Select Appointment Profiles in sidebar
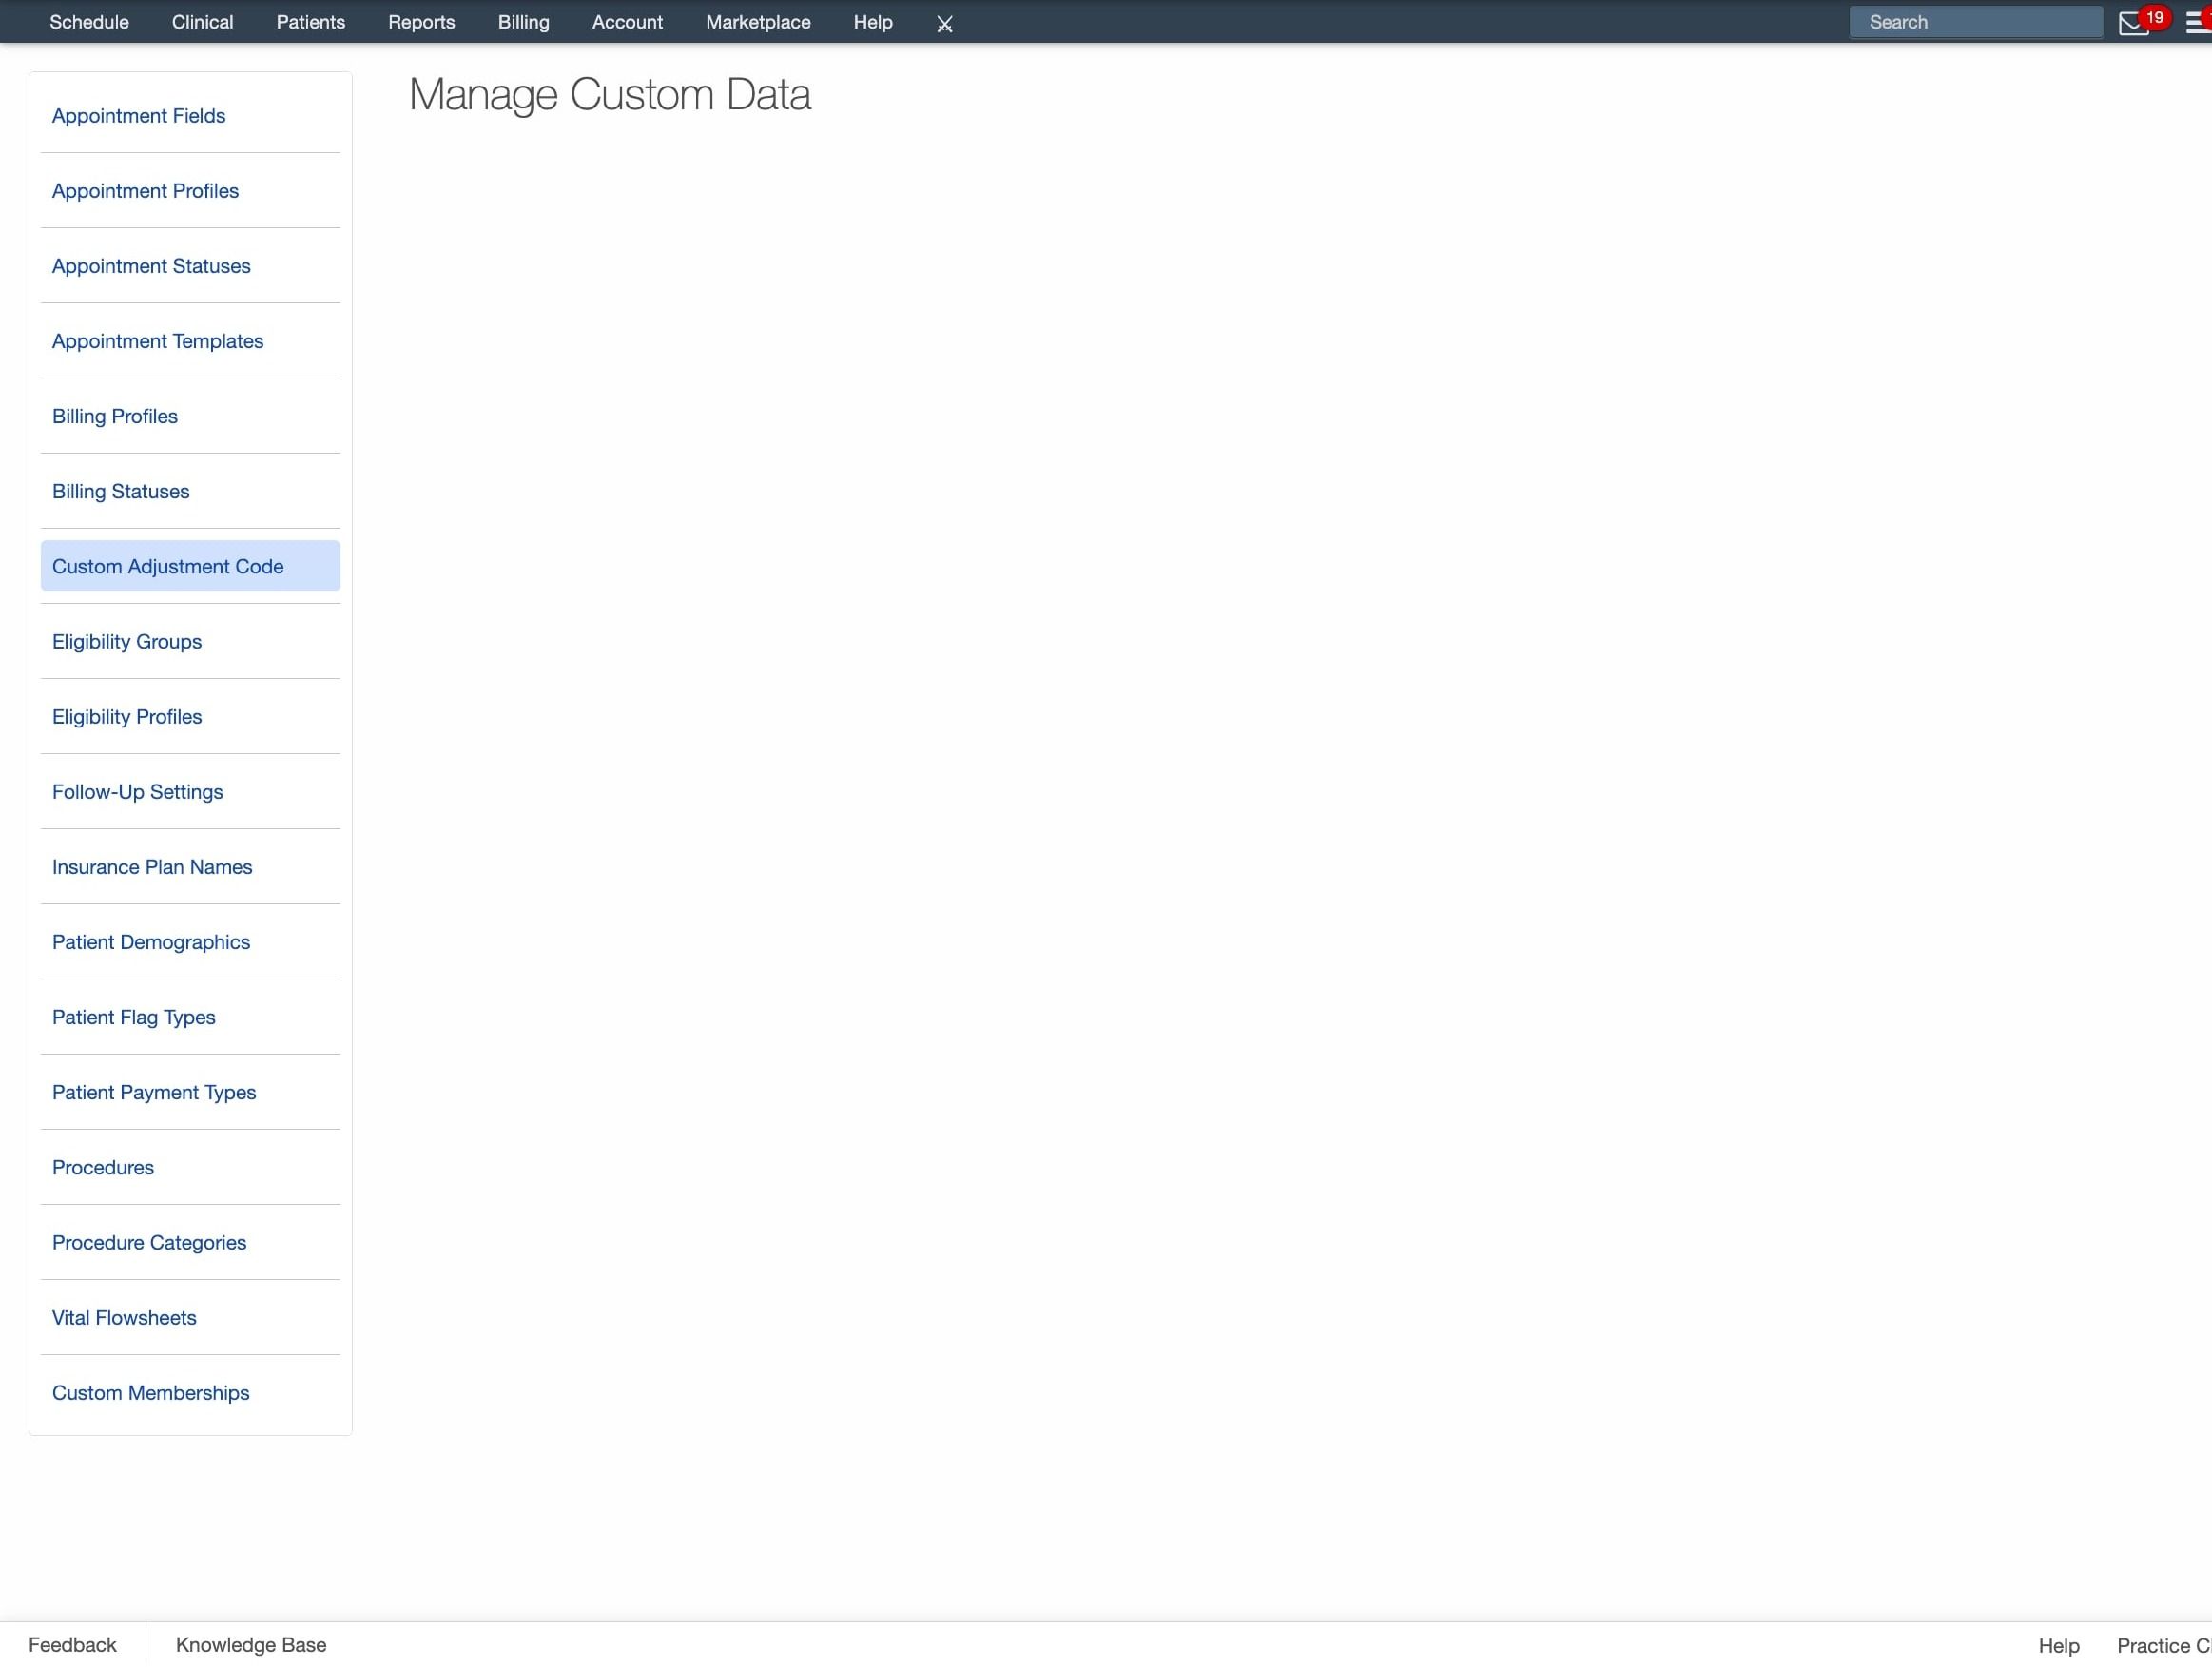The image size is (2212, 1667). click(190, 191)
